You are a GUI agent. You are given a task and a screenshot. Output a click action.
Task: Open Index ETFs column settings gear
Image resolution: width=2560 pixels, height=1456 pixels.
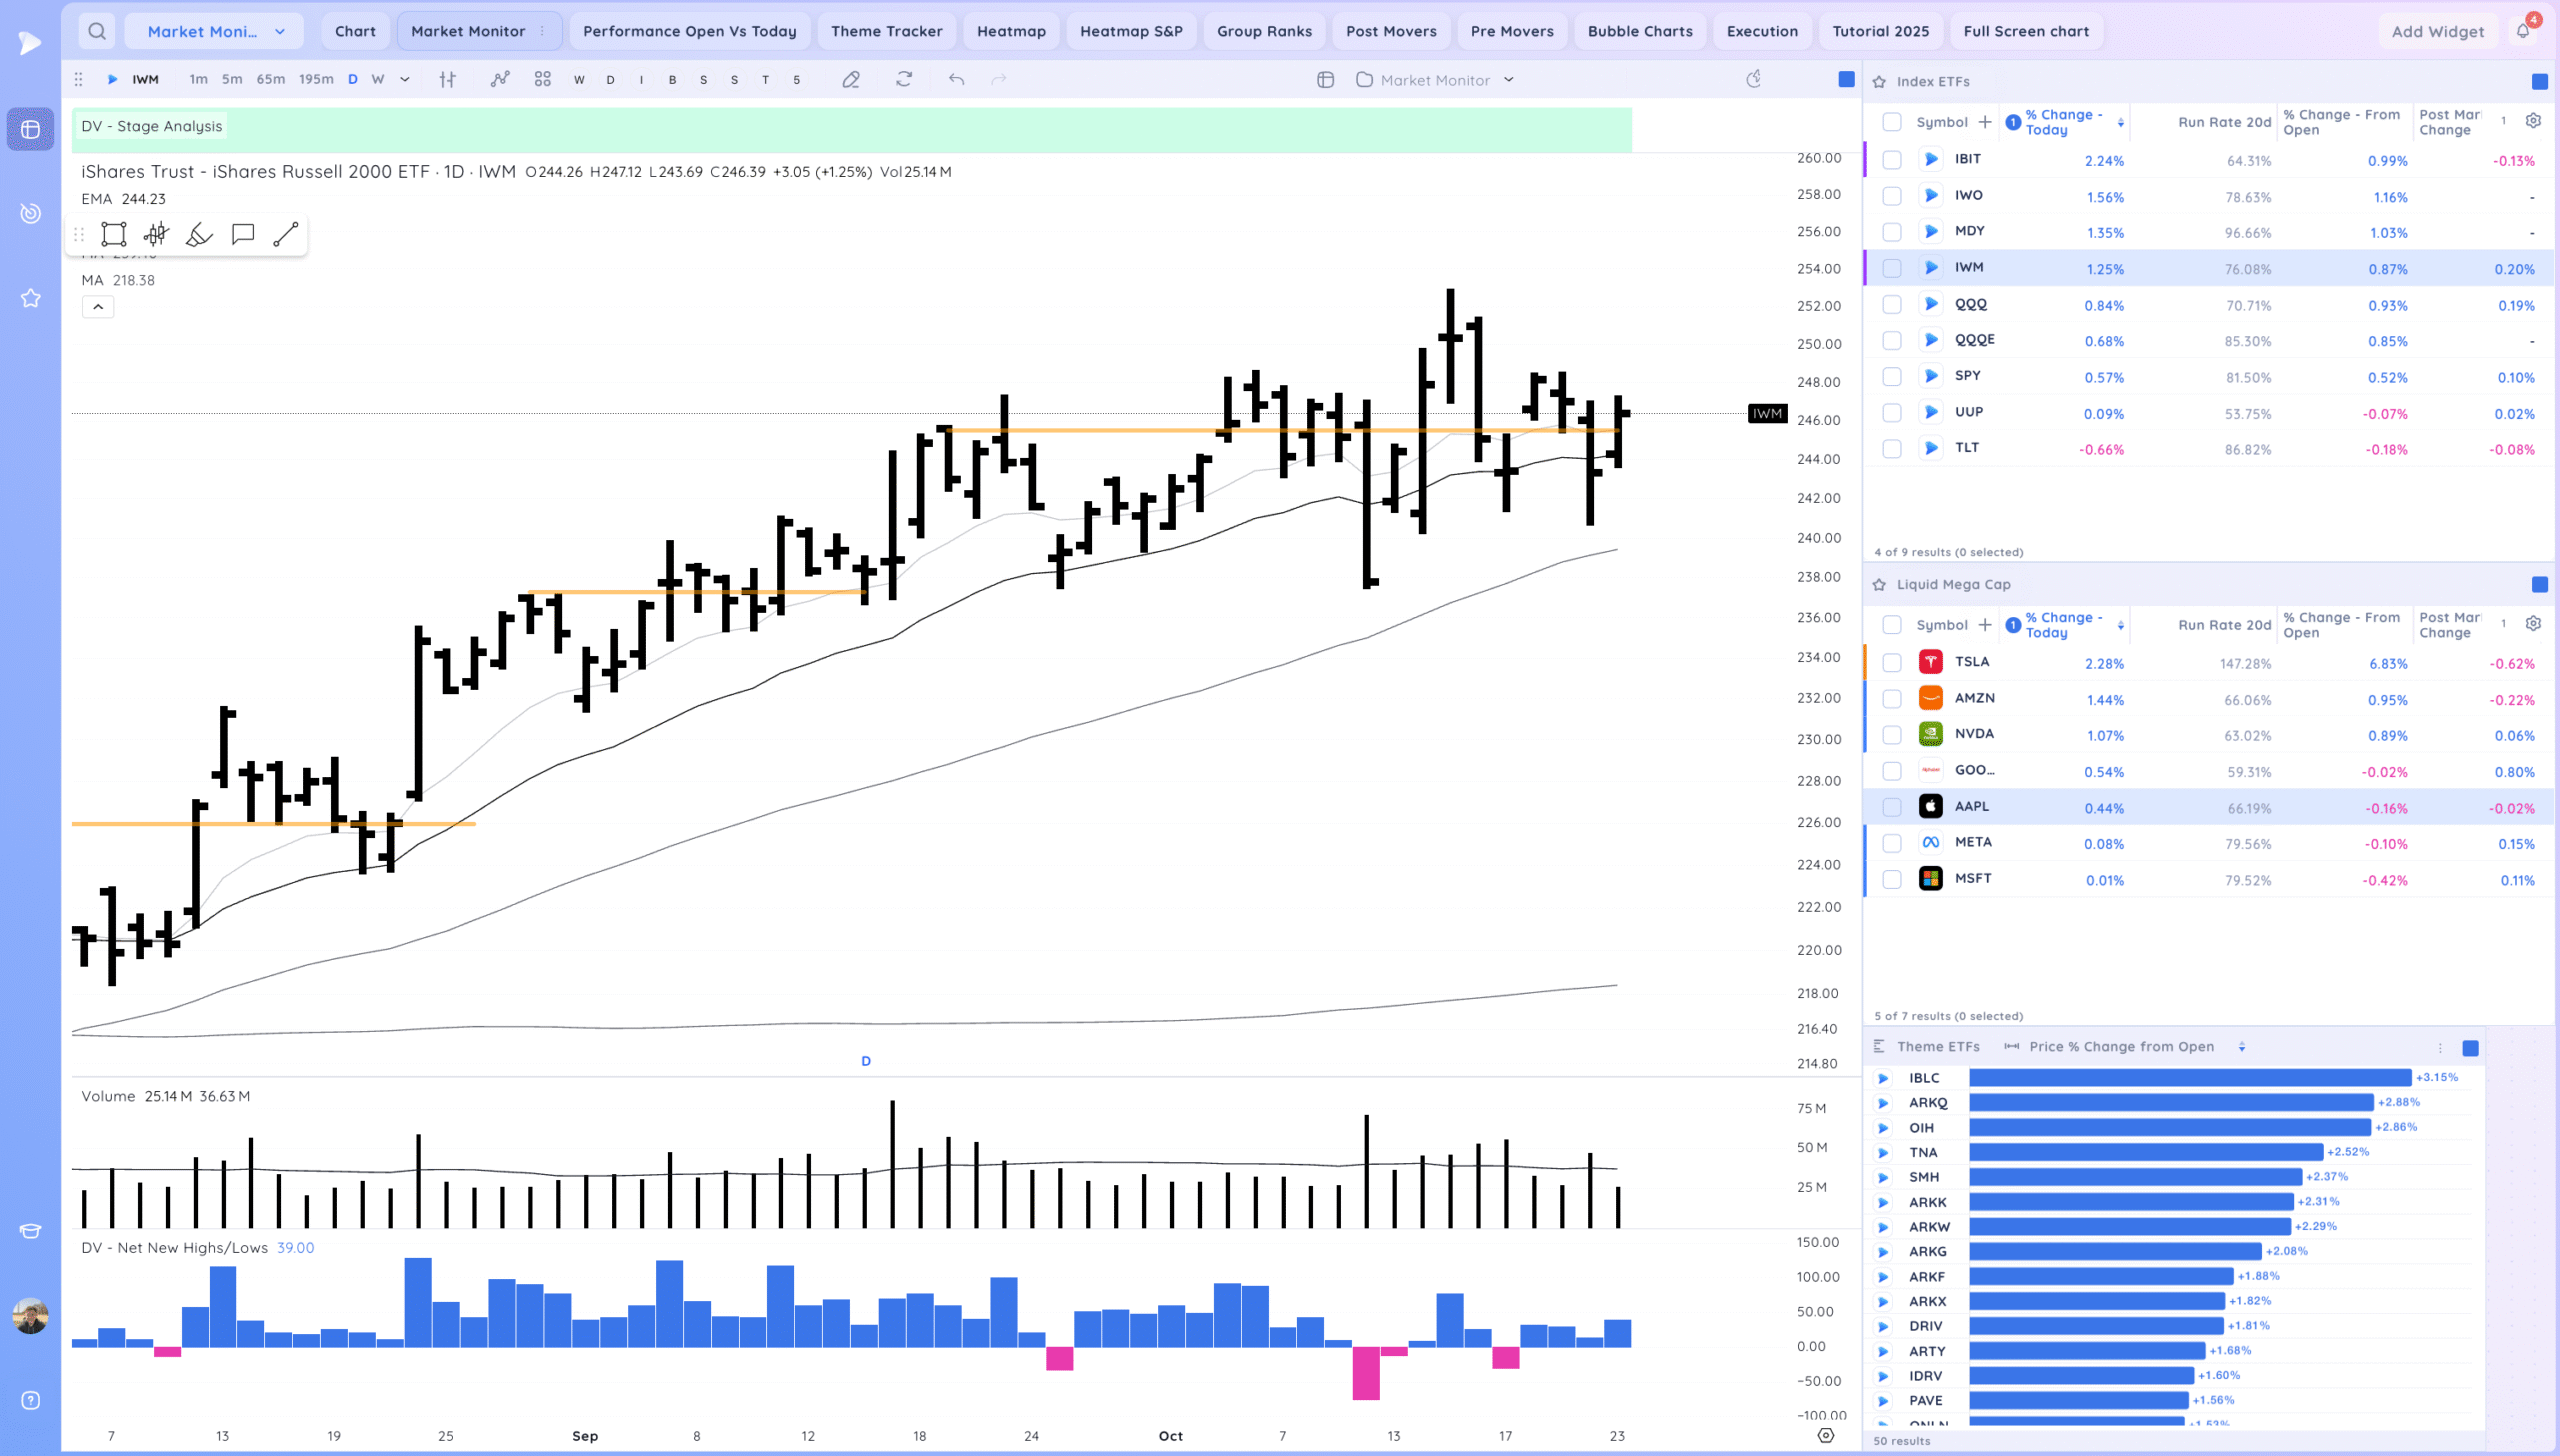pos(2533,121)
